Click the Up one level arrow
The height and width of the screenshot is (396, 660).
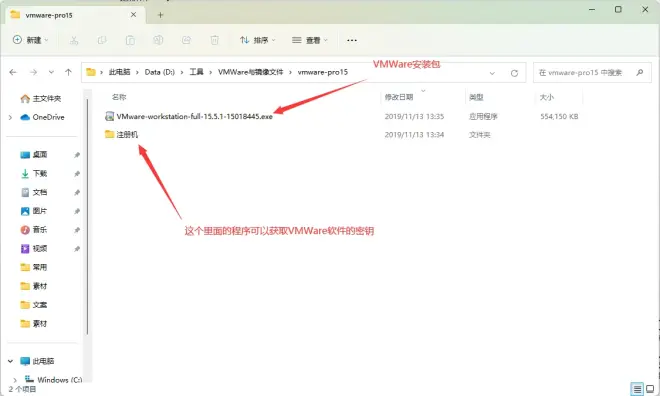68,72
